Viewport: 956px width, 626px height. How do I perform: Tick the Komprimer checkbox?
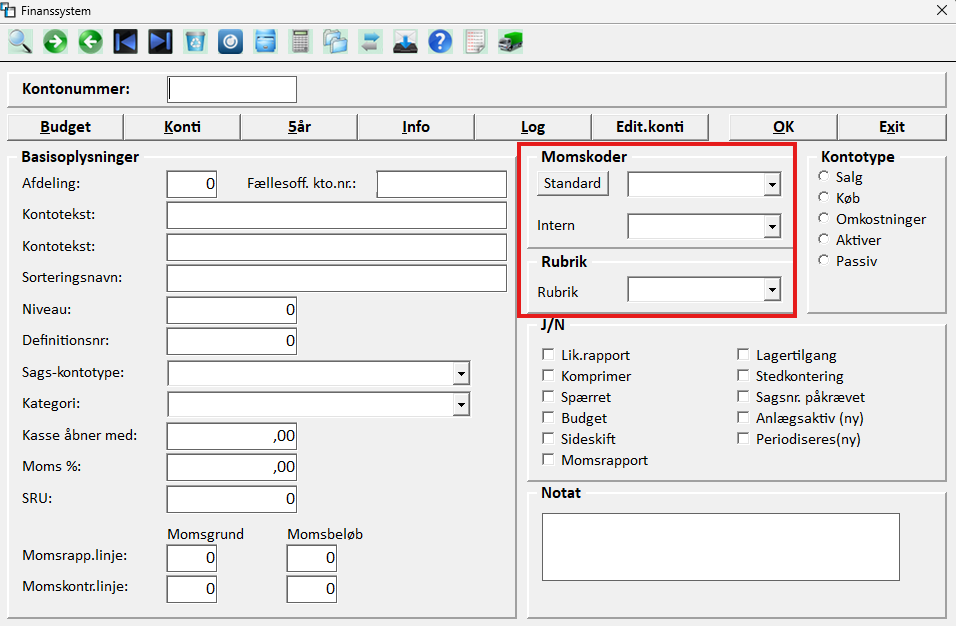(x=548, y=375)
